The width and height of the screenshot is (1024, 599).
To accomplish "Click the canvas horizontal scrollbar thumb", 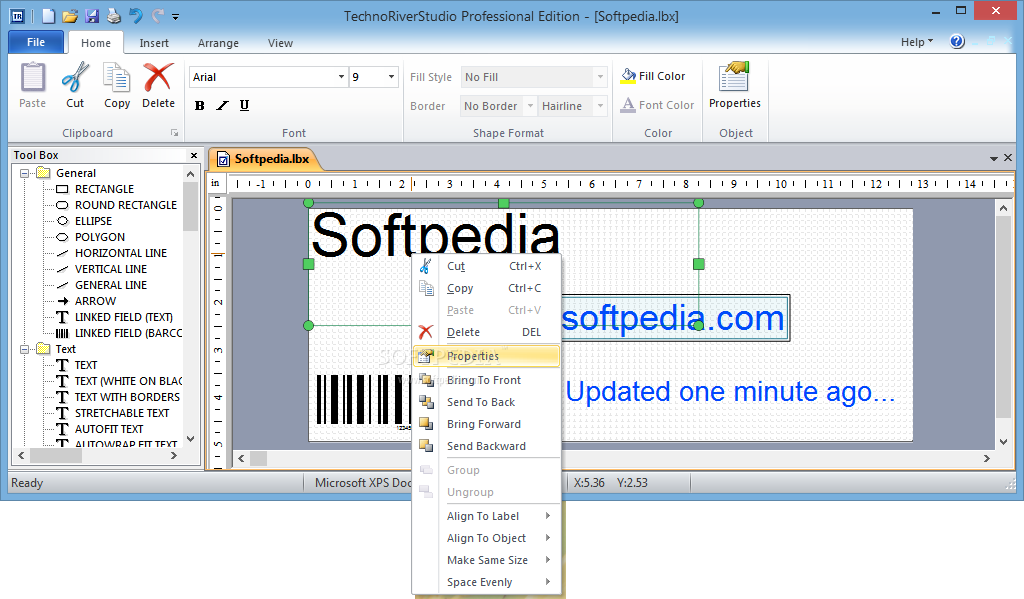I will point(259,459).
